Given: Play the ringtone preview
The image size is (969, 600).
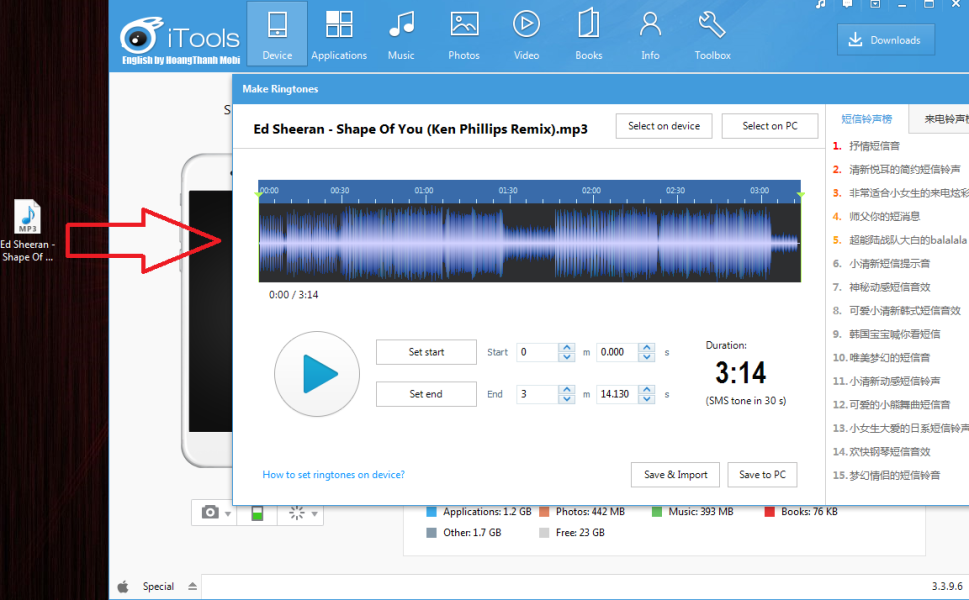Looking at the screenshot, I should point(317,374).
